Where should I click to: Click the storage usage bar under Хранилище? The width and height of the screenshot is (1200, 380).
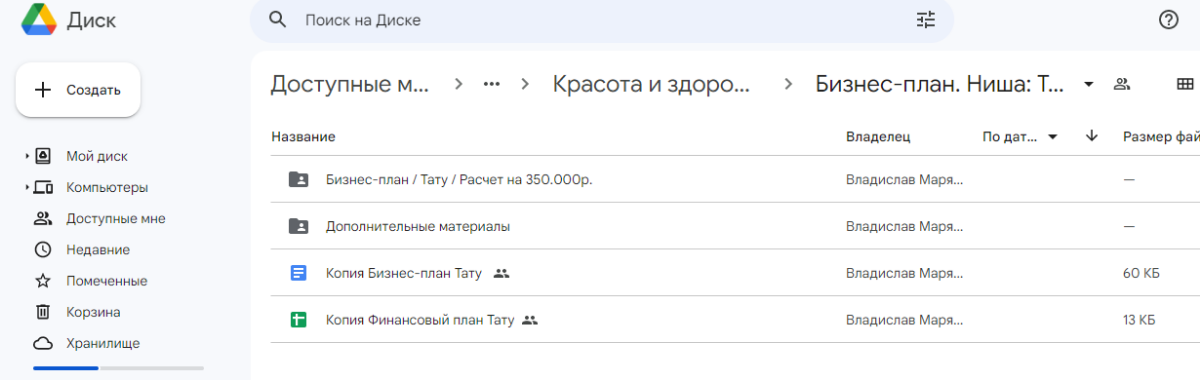click(x=118, y=368)
